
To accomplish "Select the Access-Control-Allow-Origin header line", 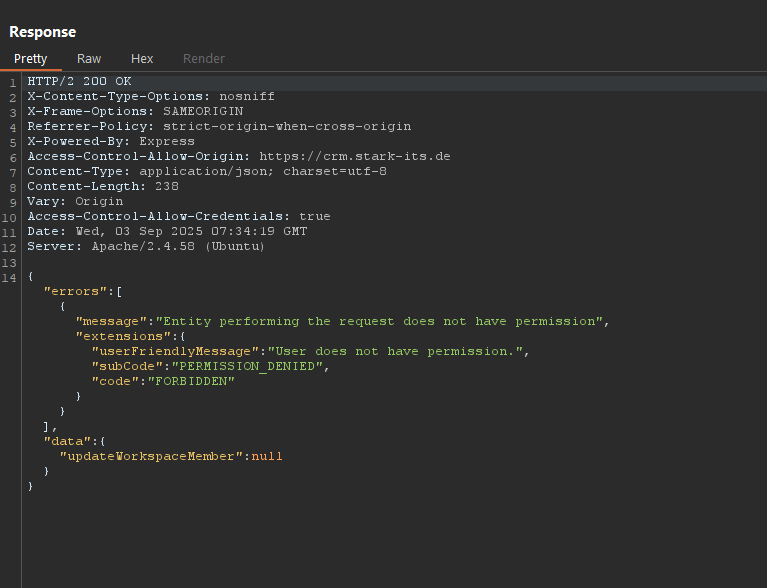I will [x=239, y=156].
